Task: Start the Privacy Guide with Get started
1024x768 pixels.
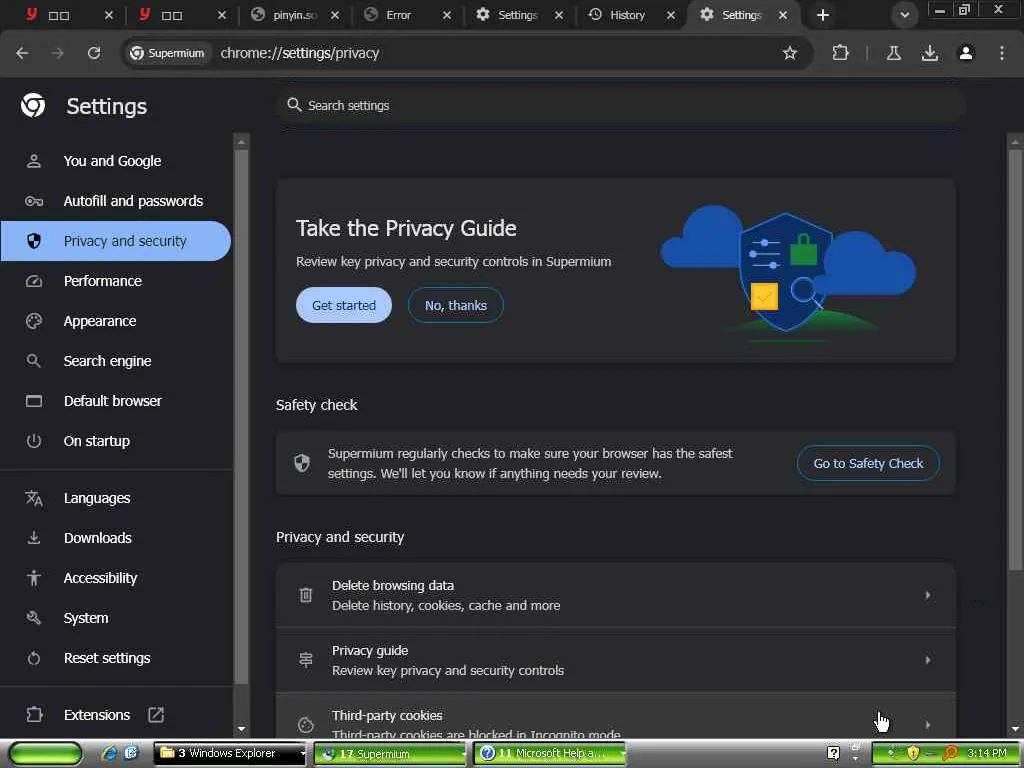Action: (x=344, y=305)
